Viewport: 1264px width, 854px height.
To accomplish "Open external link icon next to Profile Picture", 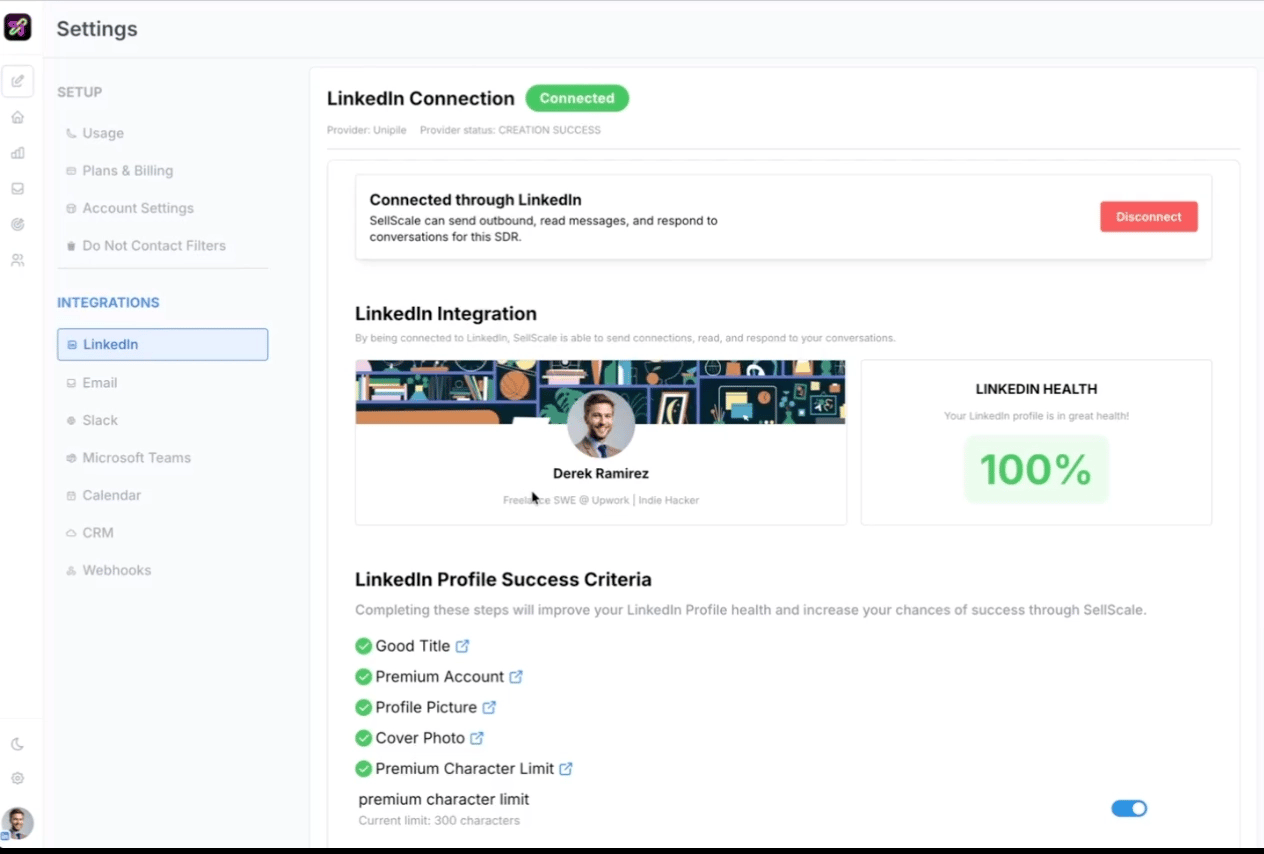I will (x=489, y=707).
